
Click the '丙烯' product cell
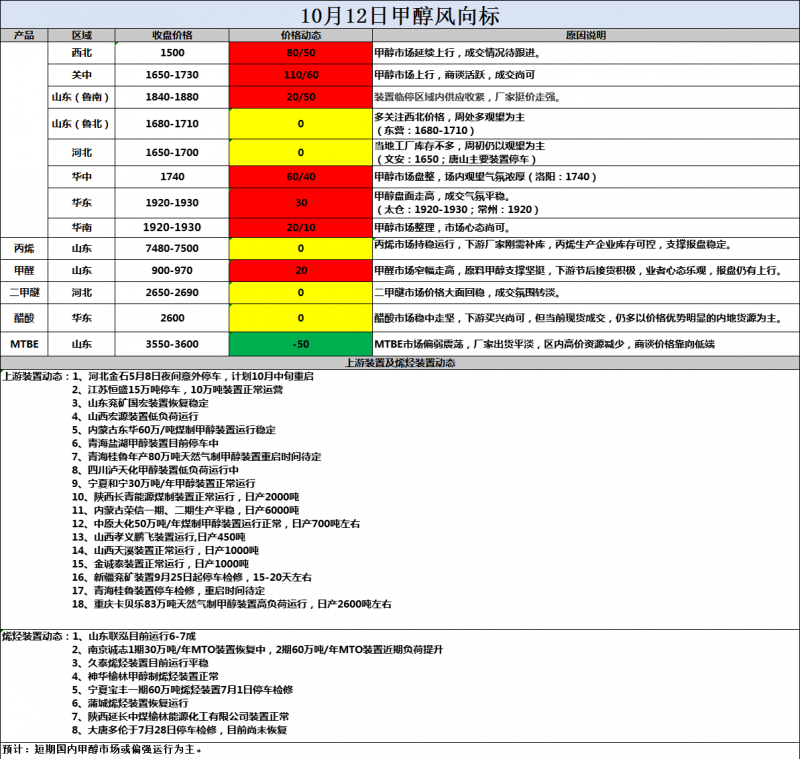coord(24,248)
